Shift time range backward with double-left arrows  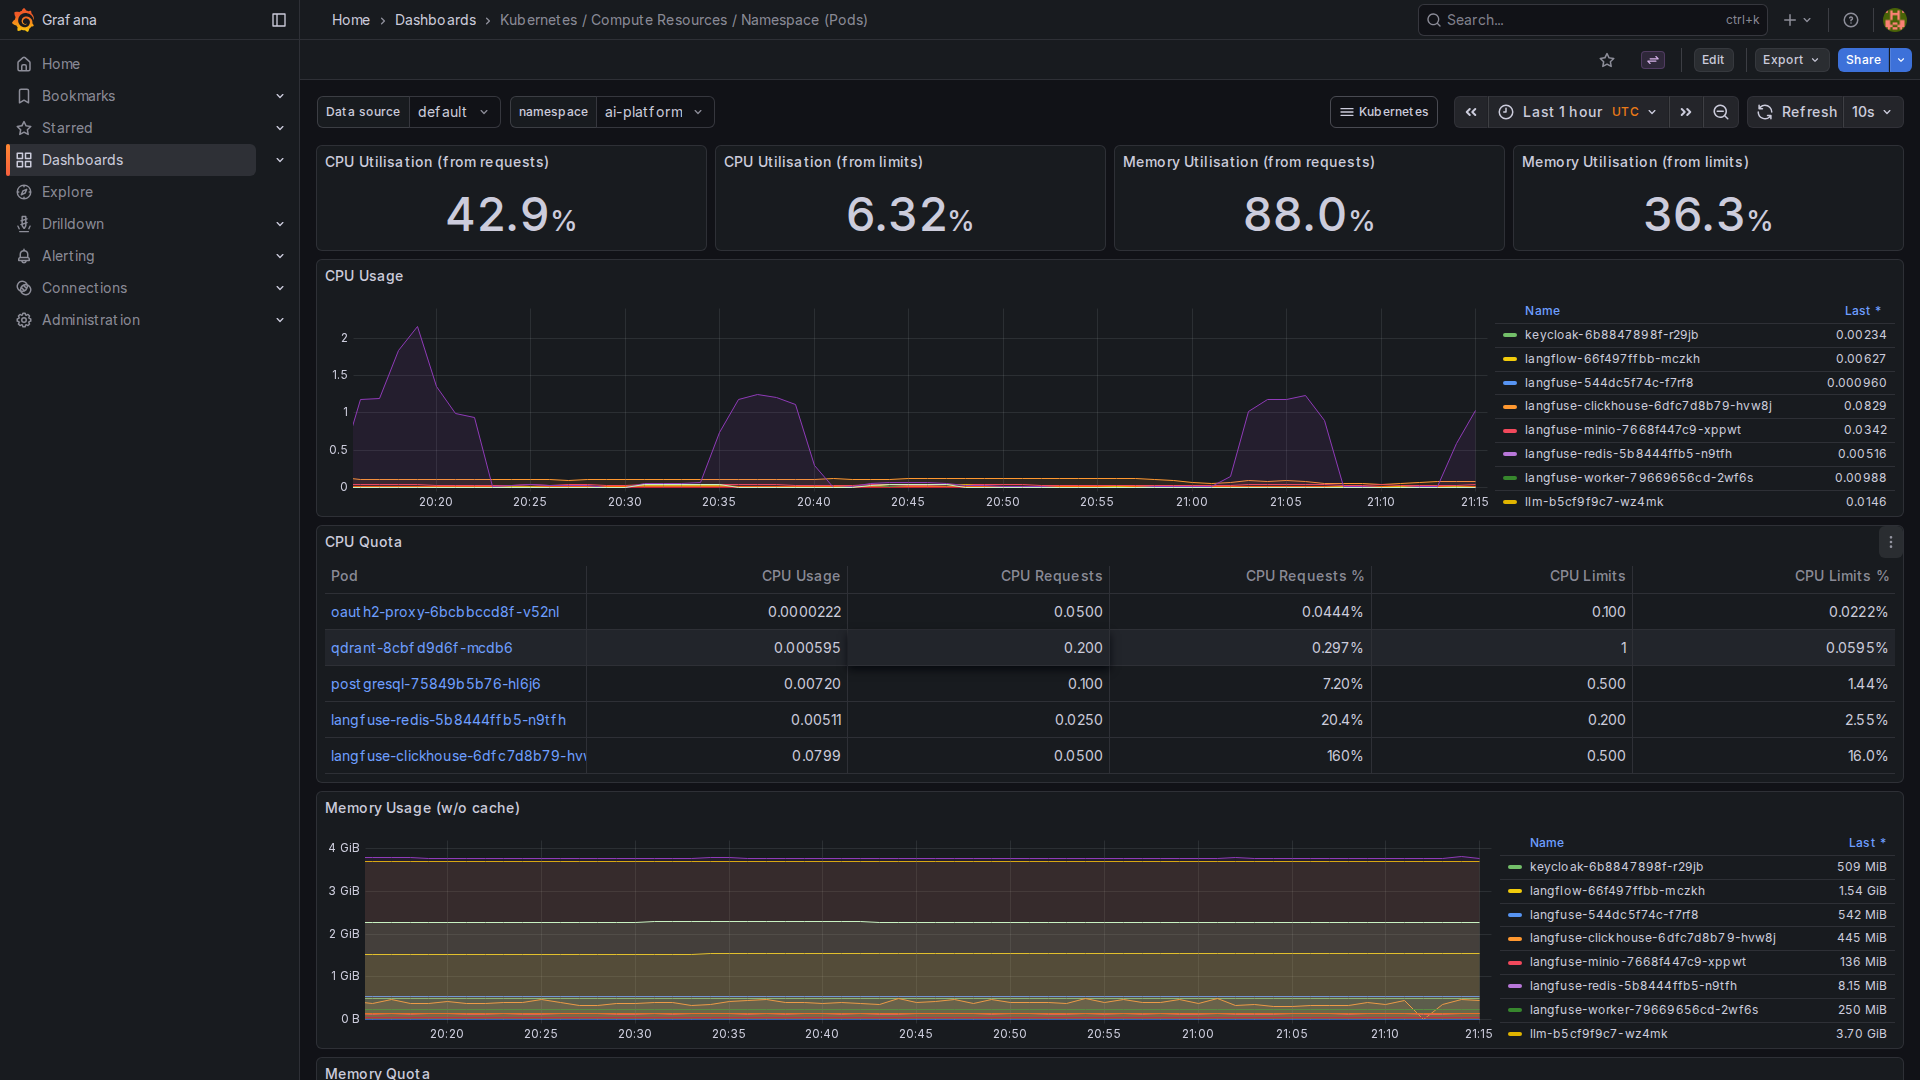pyautogui.click(x=1471, y=112)
